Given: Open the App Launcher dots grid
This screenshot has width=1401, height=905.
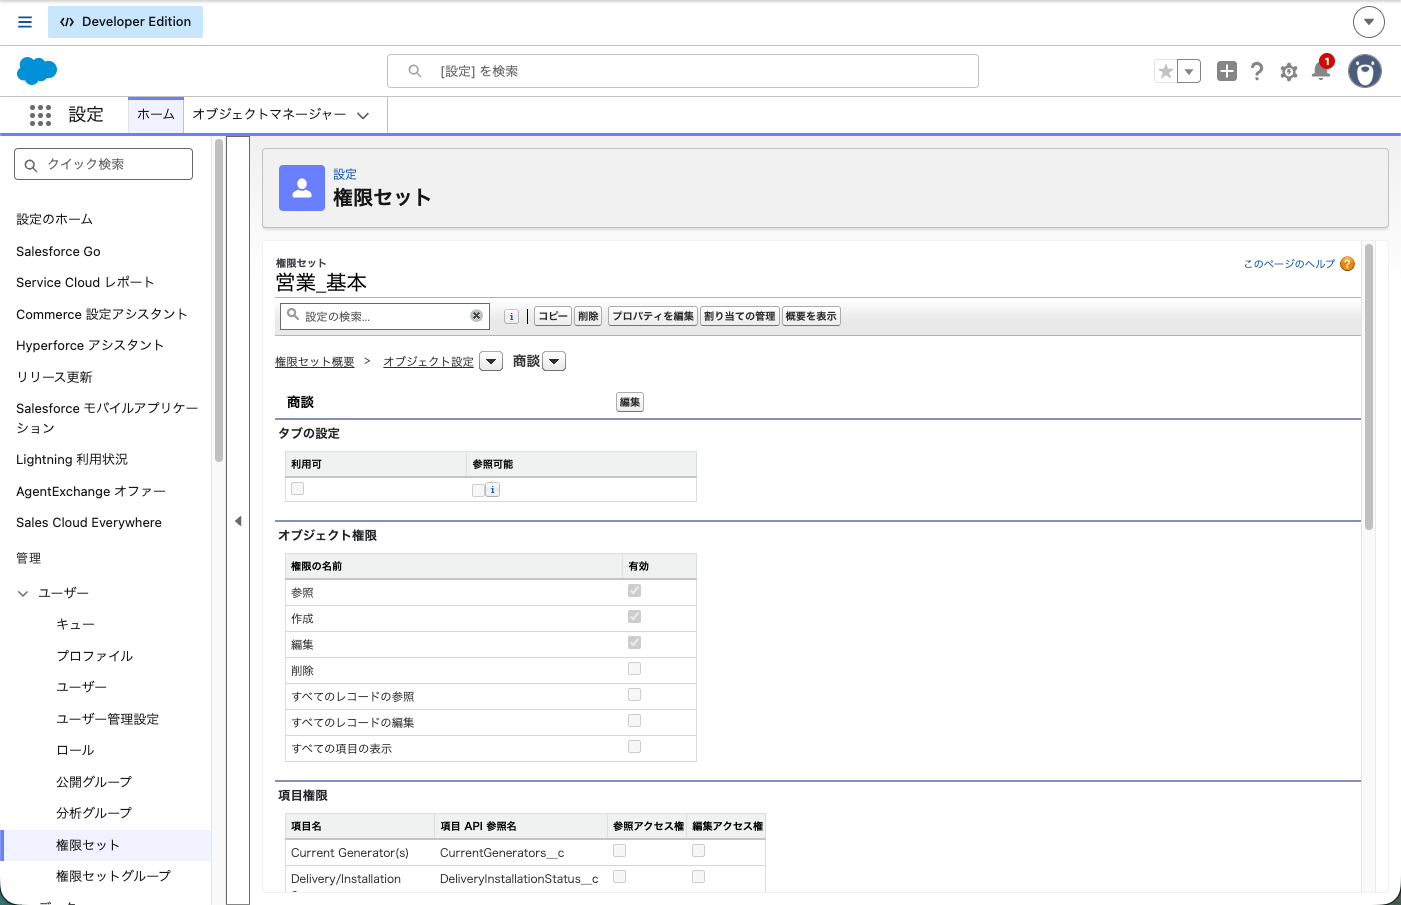Looking at the screenshot, I should click(40, 115).
